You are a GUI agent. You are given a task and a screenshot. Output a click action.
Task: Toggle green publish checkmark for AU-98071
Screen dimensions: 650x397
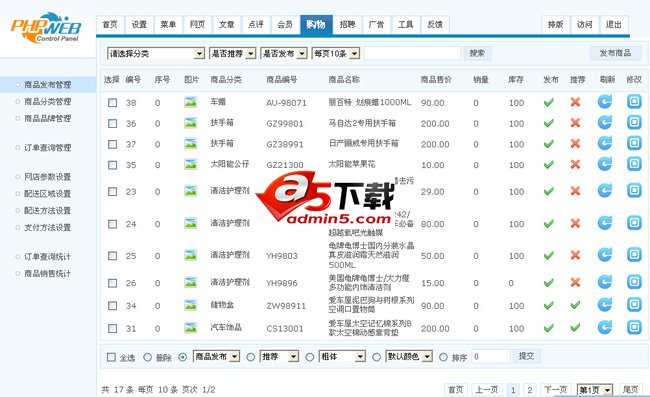point(548,102)
